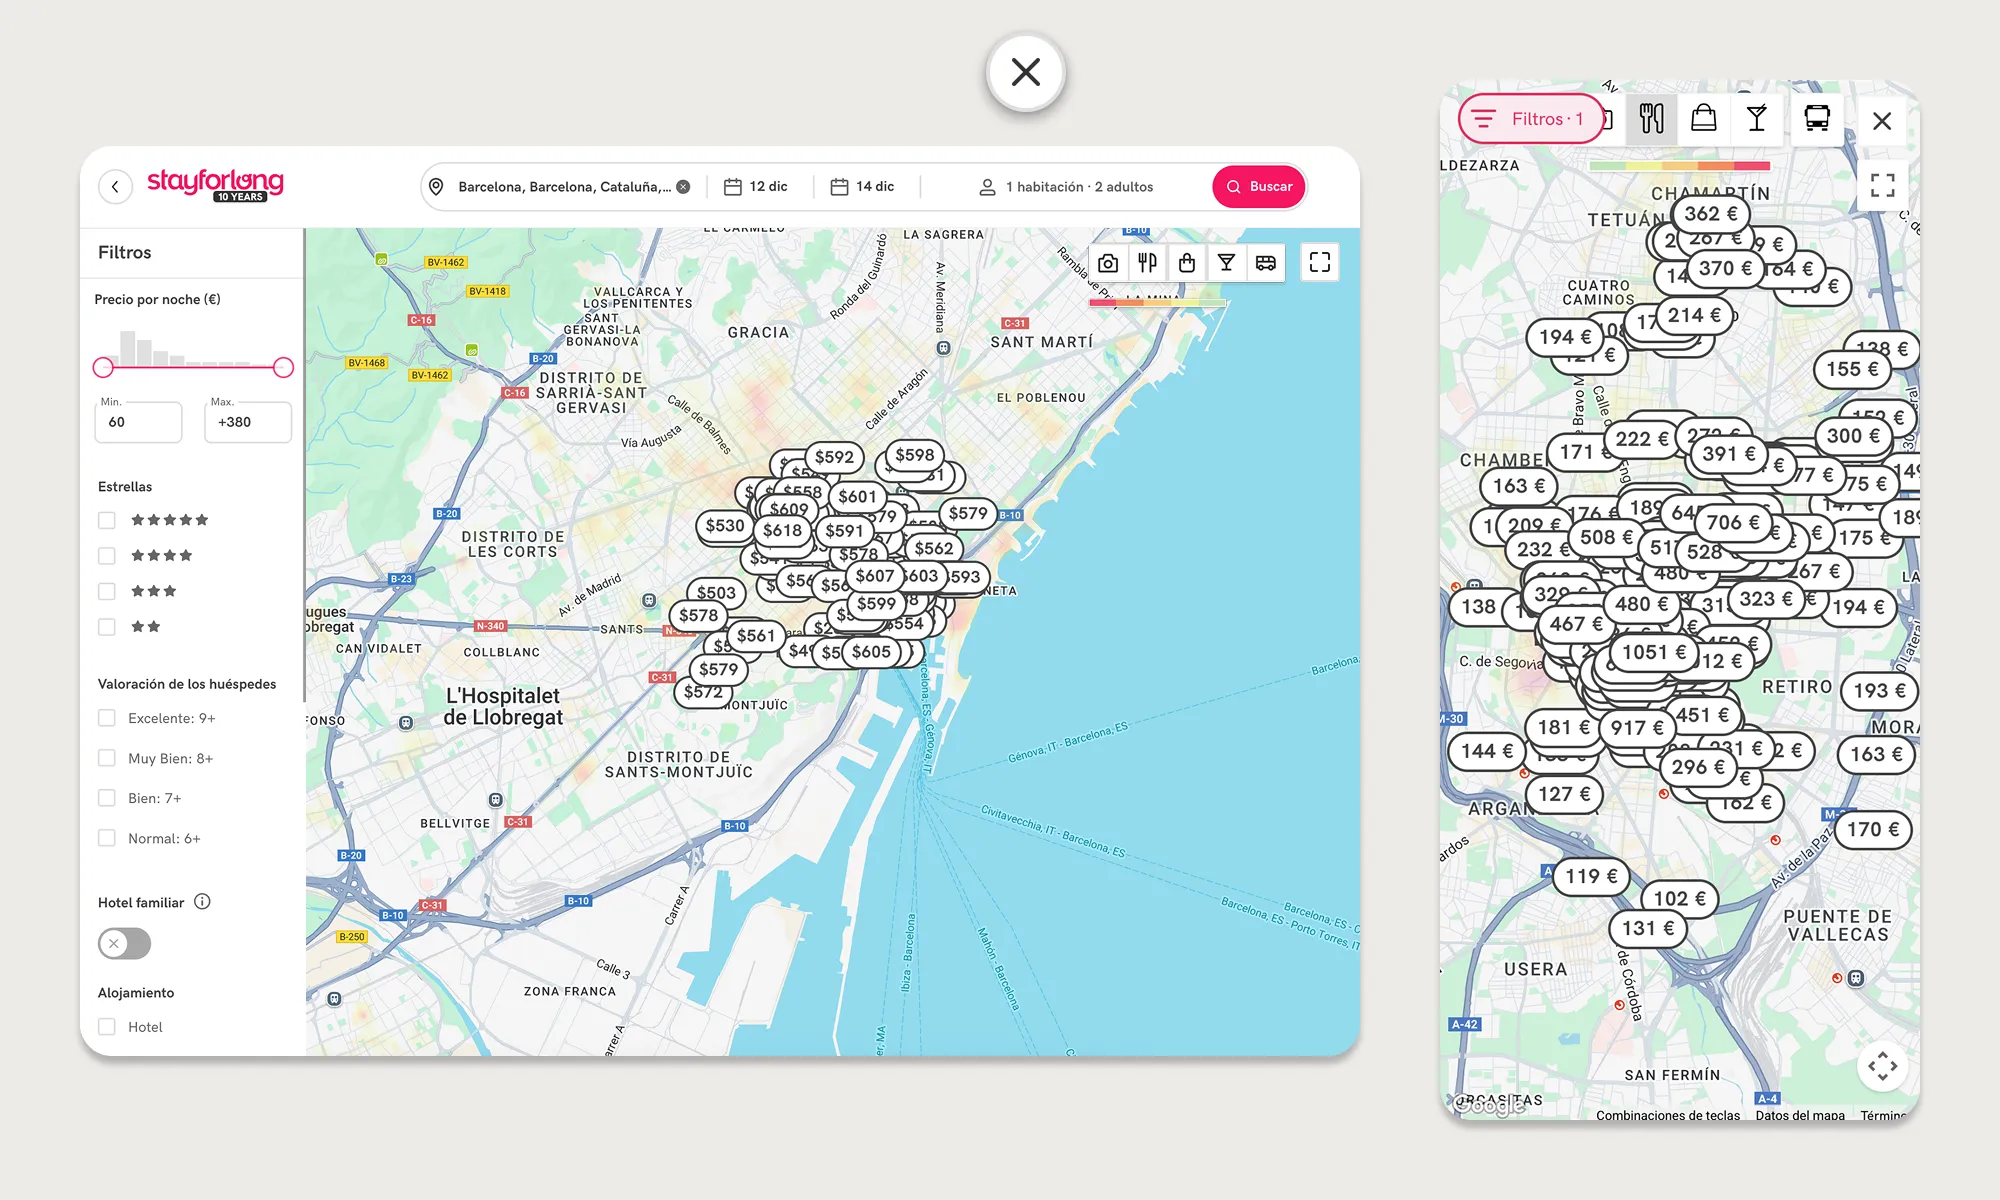
Task: Click the Max price input field
Action: pos(248,422)
